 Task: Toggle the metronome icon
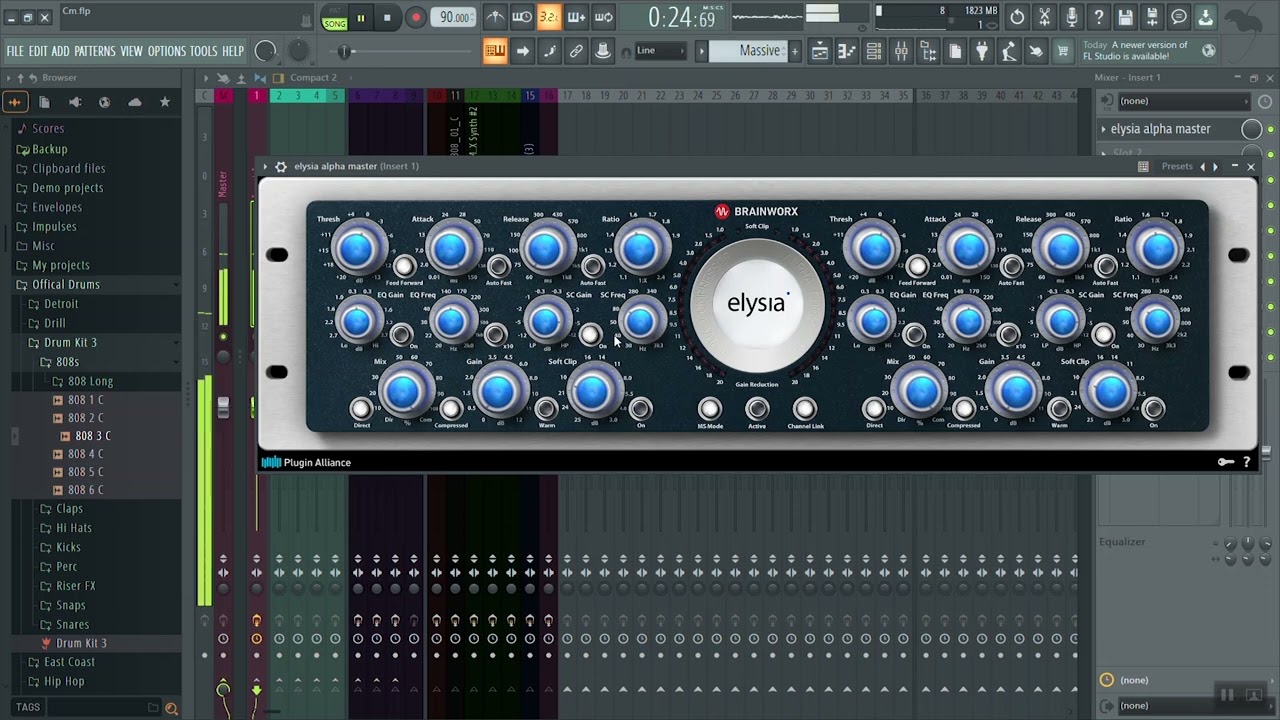[495, 17]
